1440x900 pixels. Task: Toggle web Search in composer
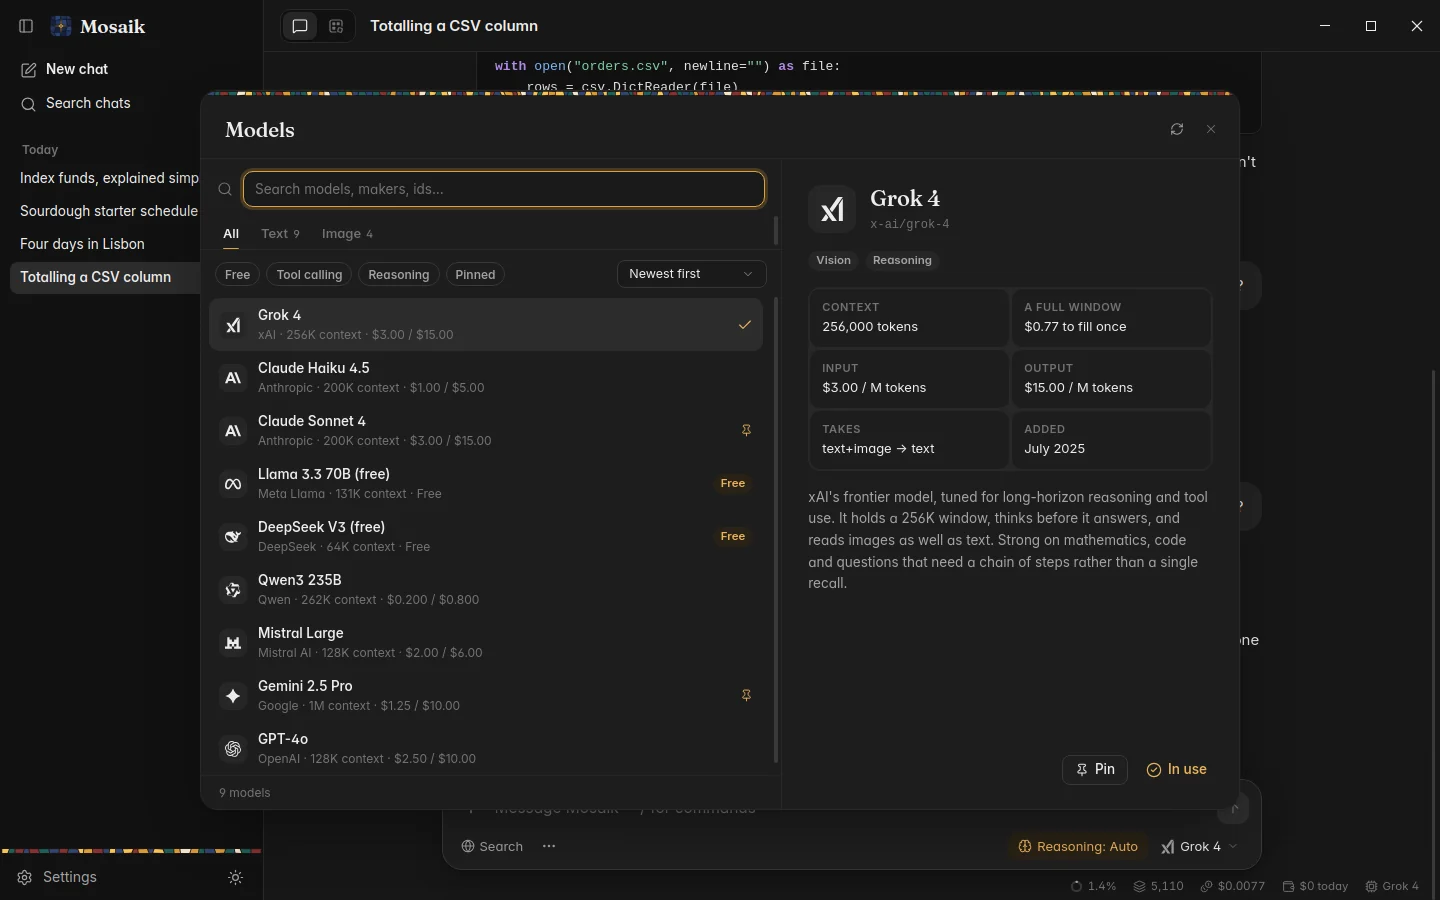[492, 846]
